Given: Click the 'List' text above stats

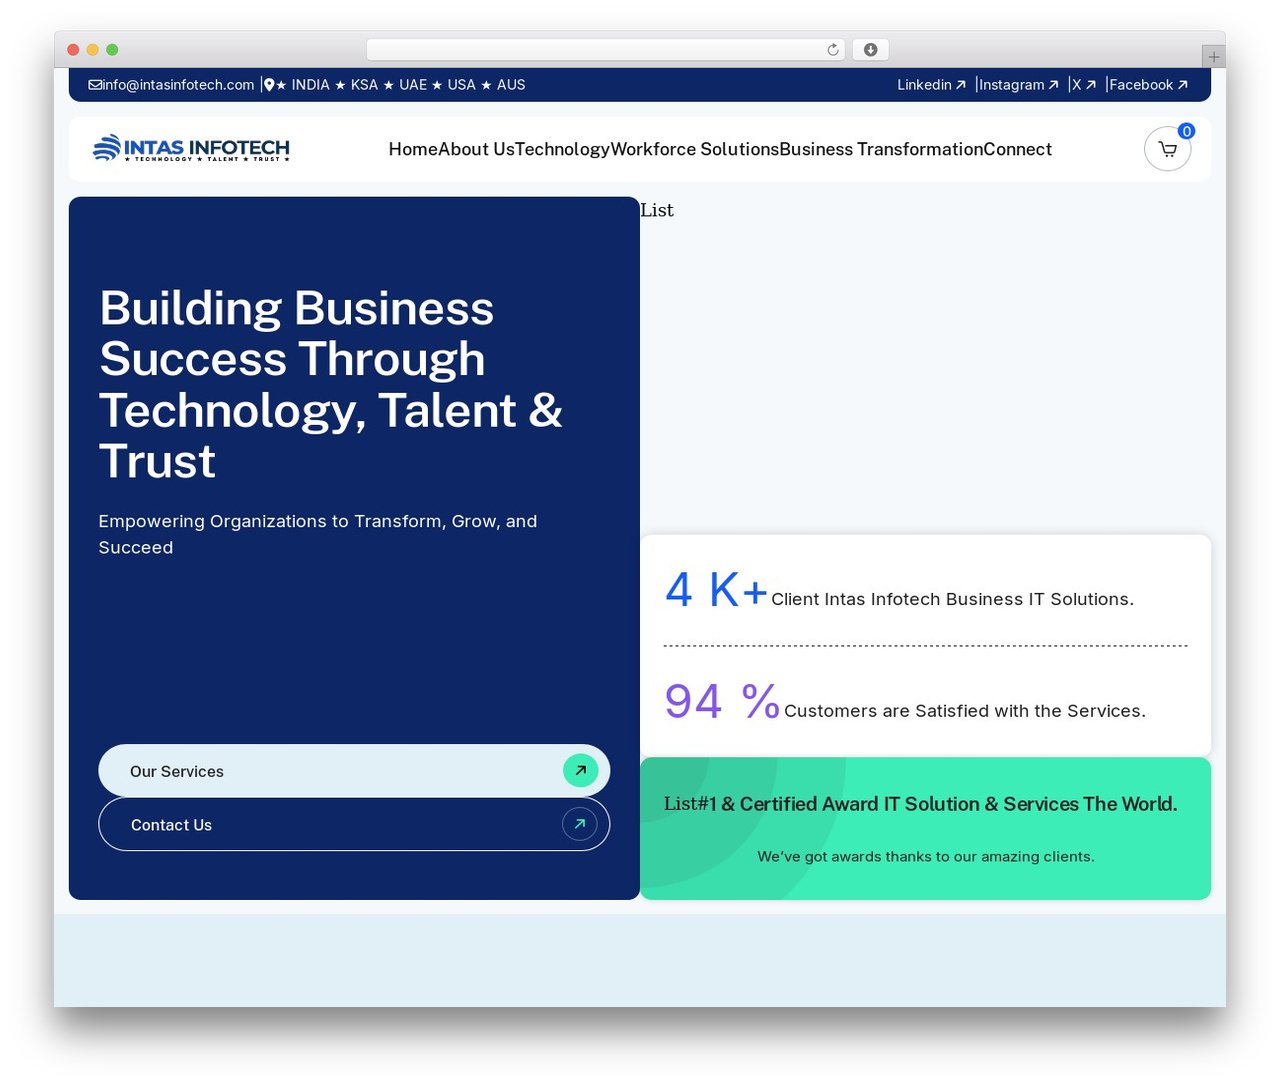Looking at the screenshot, I should [657, 210].
